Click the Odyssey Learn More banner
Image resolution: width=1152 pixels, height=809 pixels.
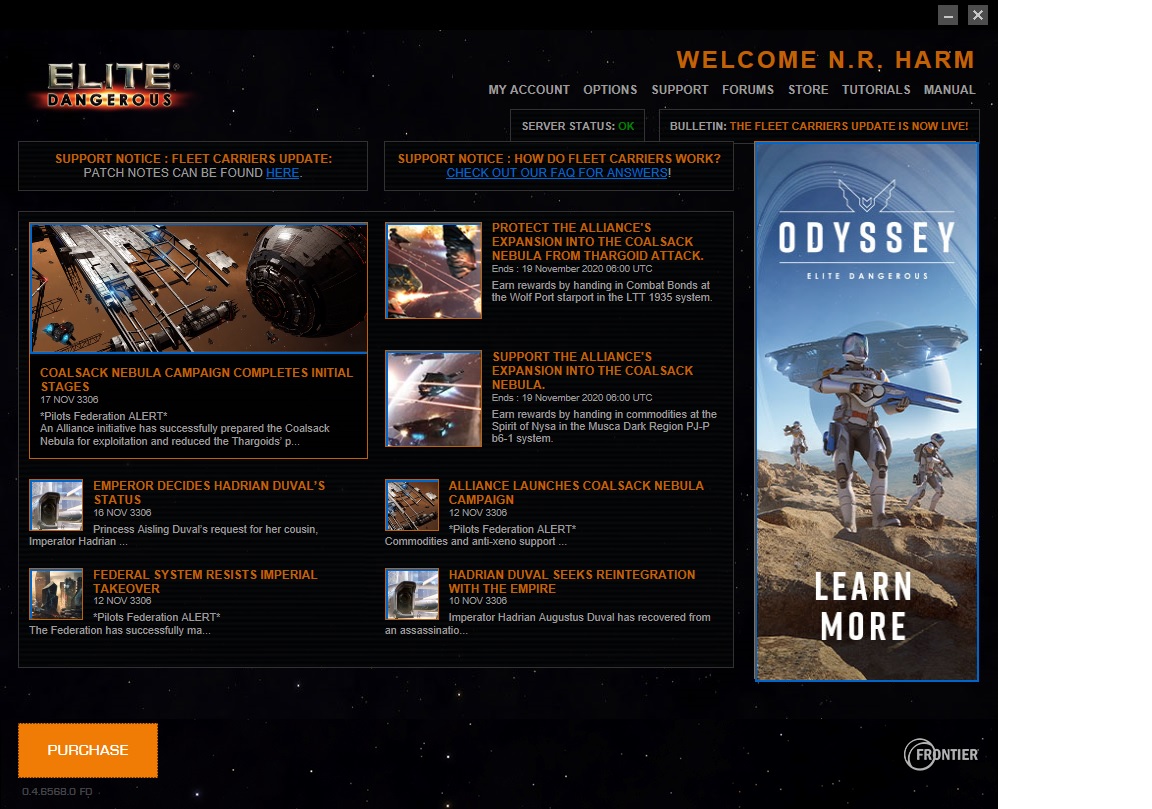866,411
